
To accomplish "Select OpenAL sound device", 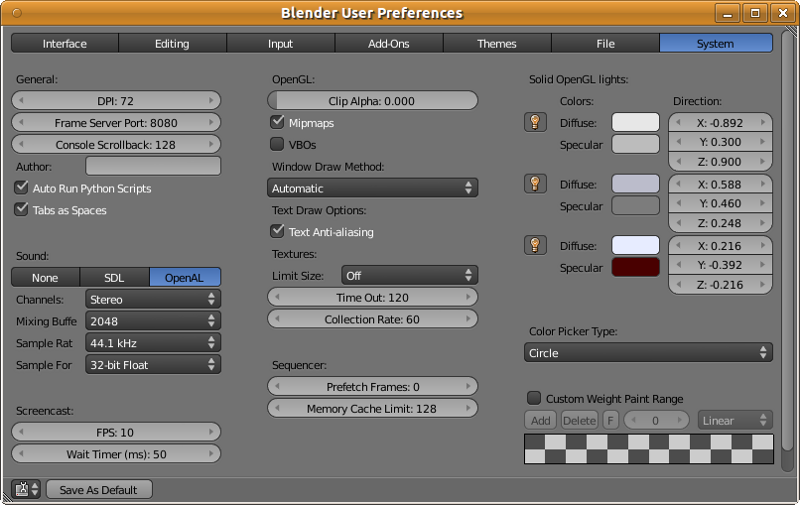I will pyautogui.click(x=185, y=277).
